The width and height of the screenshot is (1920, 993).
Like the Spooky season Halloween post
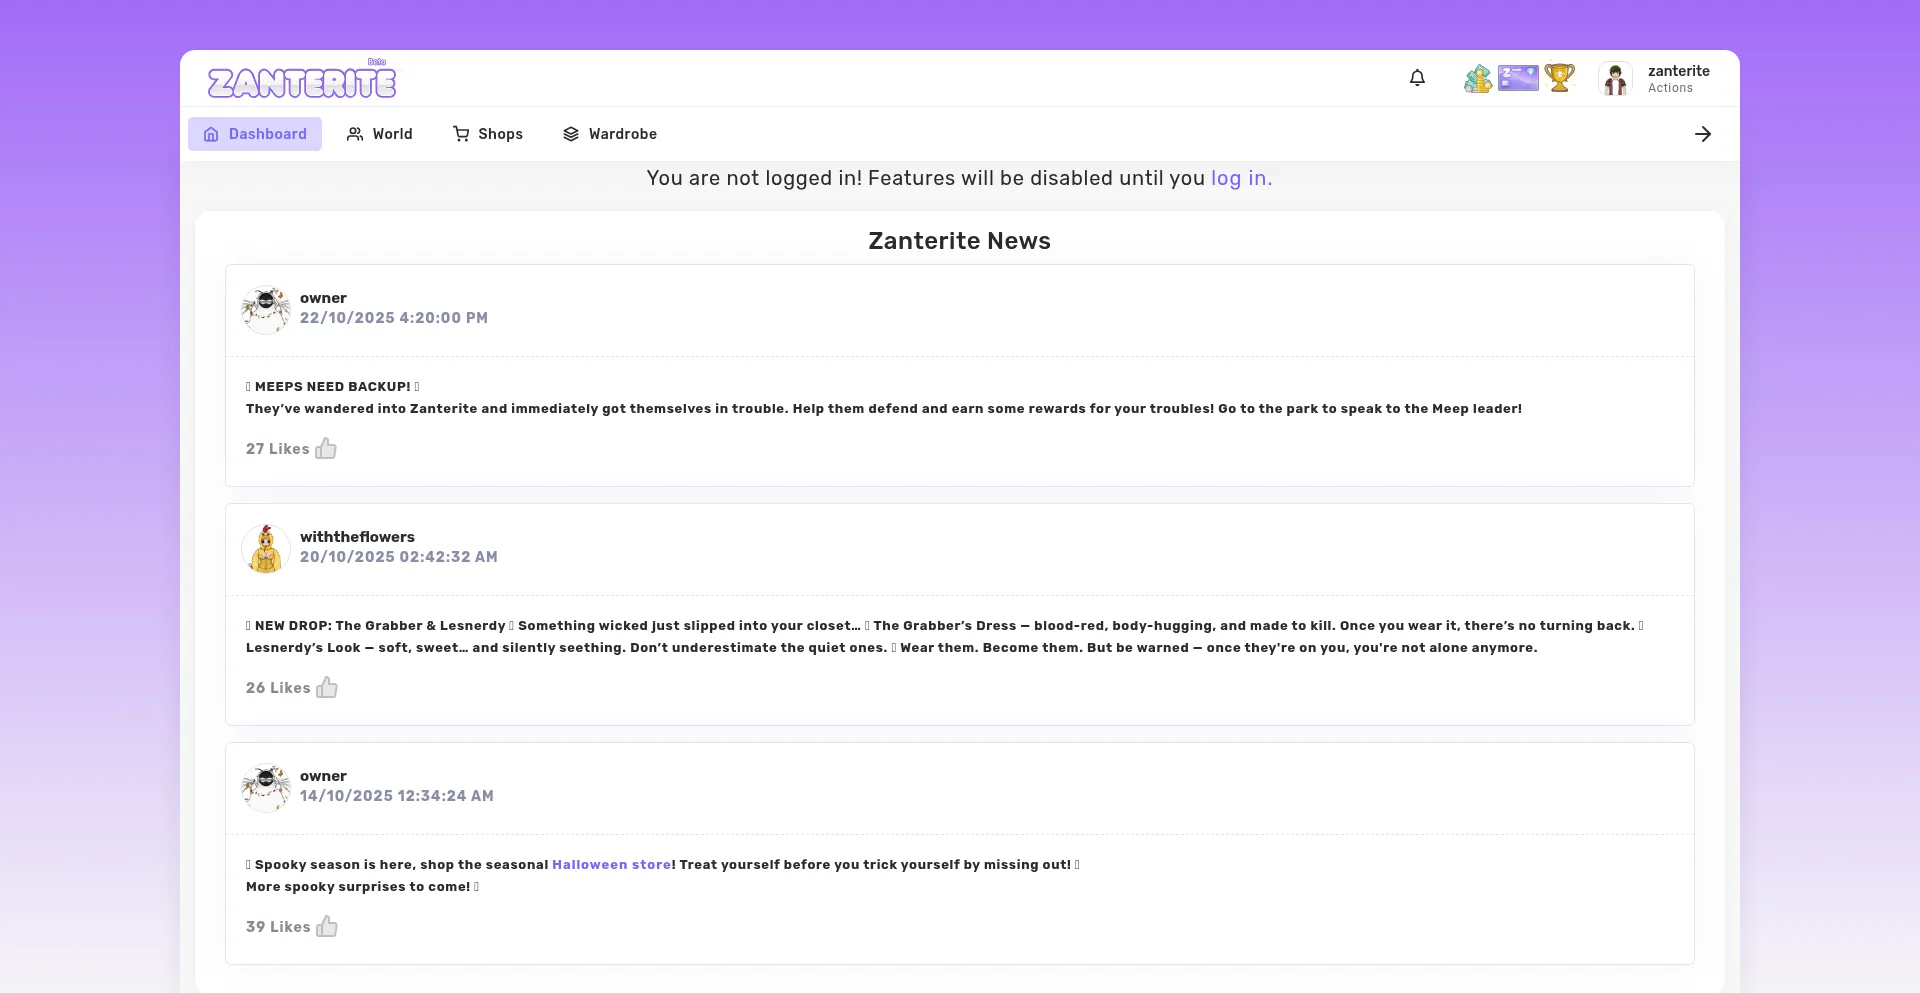tap(327, 927)
